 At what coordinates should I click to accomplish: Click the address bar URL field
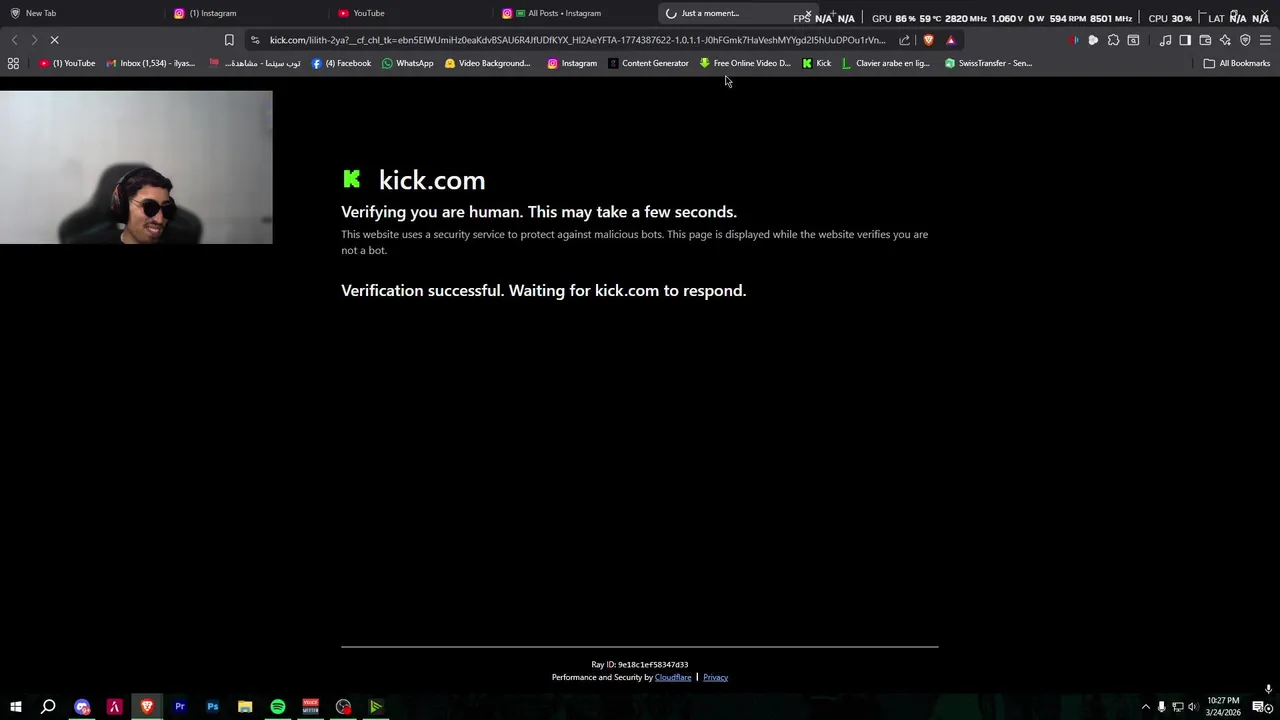(x=577, y=40)
